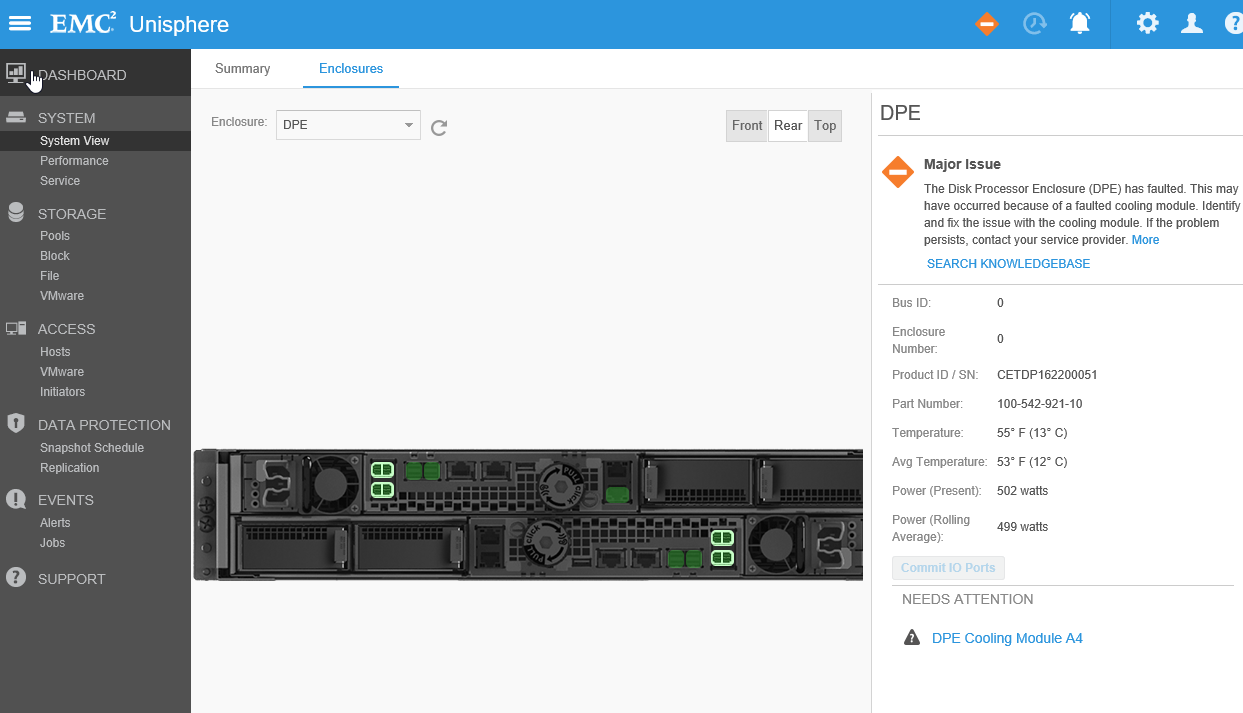The height and width of the screenshot is (713, 1243).
Task: Click DPE Cooling Module A4 under Needs Attention
Action: (x=1007, y=637)
